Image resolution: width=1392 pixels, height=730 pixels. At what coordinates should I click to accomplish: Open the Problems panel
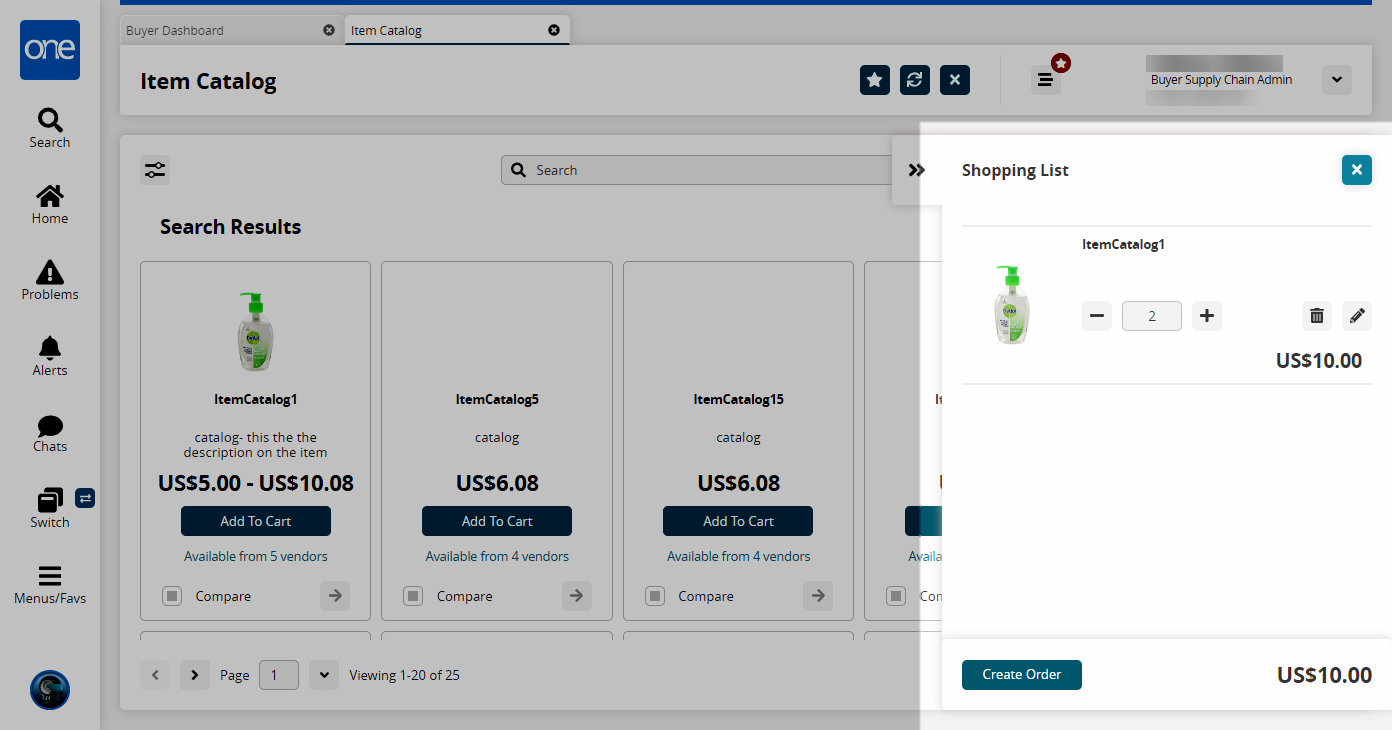point(50,280)
